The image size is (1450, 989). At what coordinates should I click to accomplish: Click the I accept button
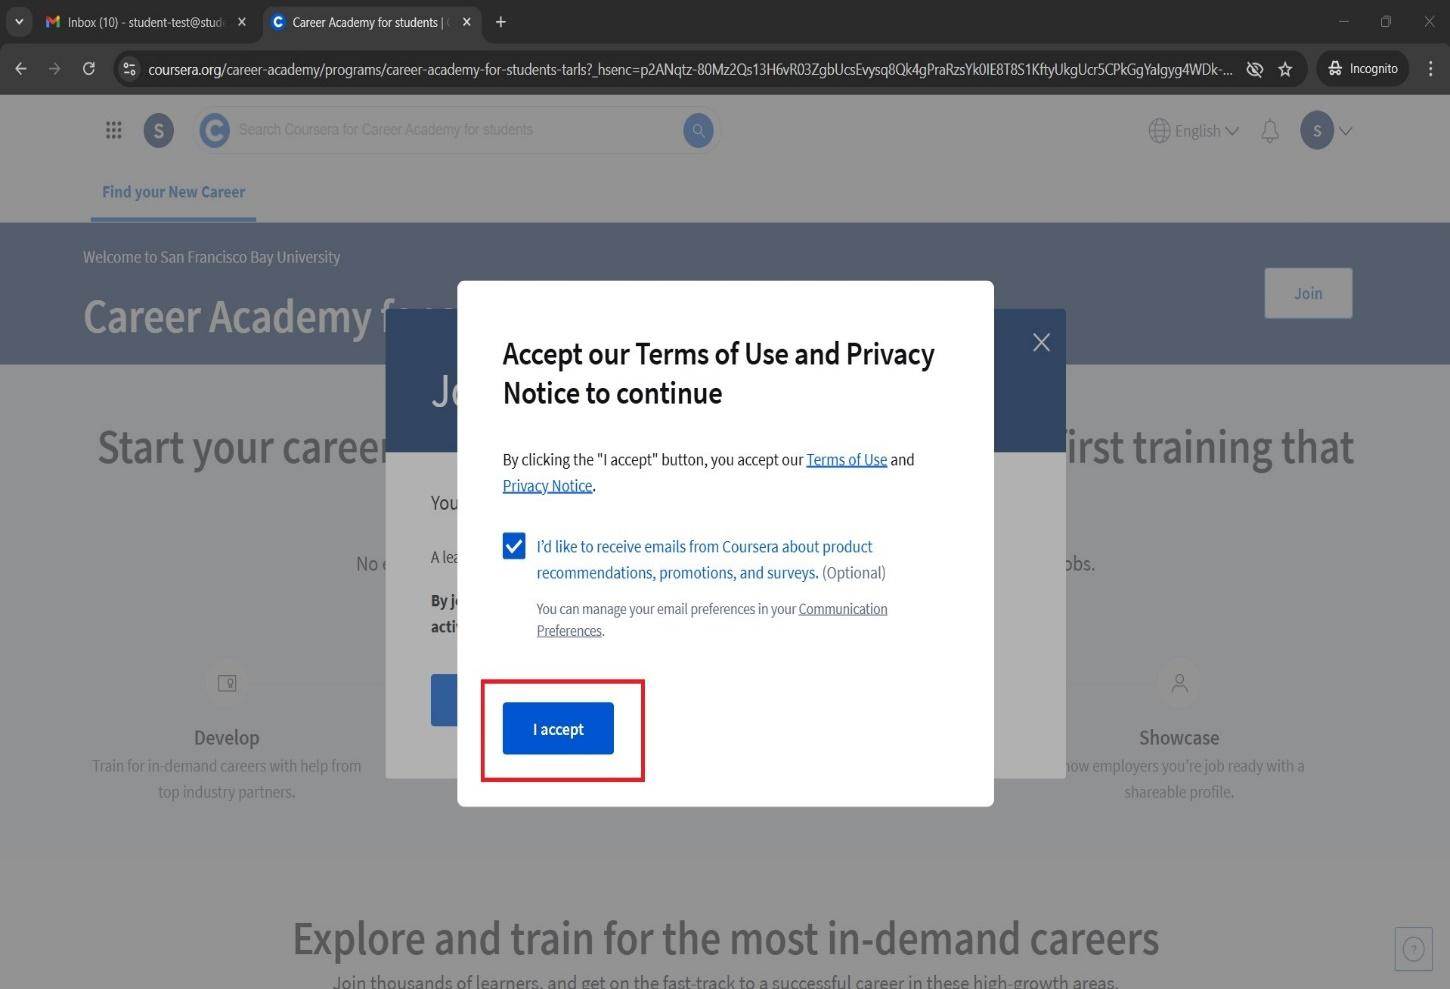pyautogui.click(x=558, y=728)
